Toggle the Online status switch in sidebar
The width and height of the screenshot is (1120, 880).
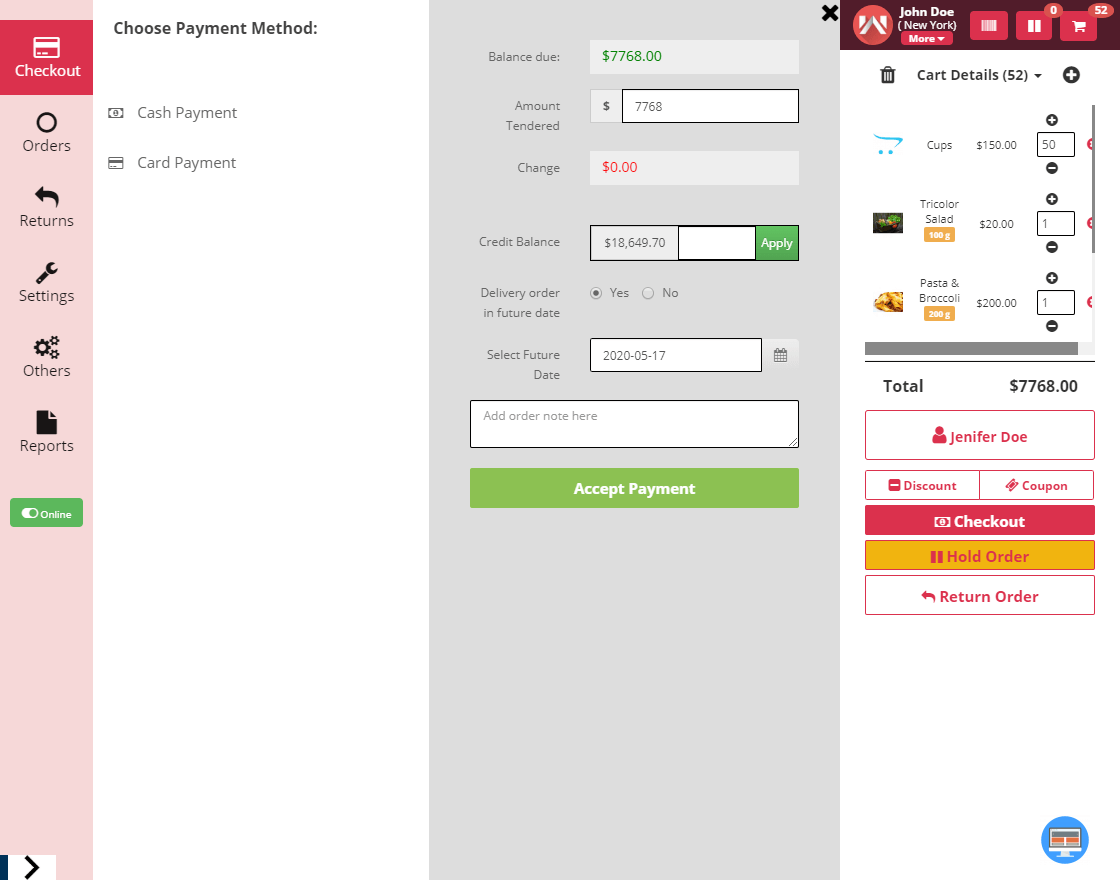pyautogui.click(x=46, y=512)
